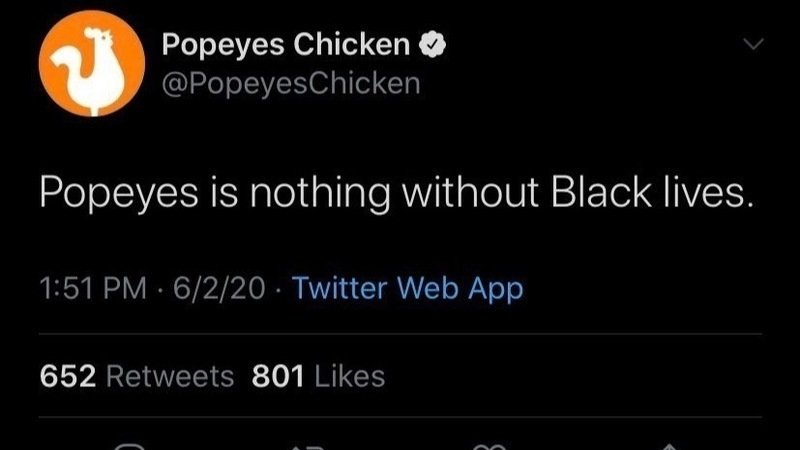Click the verified checkmark badge
This screenshot has height=450, width=800.
(433, 44)
